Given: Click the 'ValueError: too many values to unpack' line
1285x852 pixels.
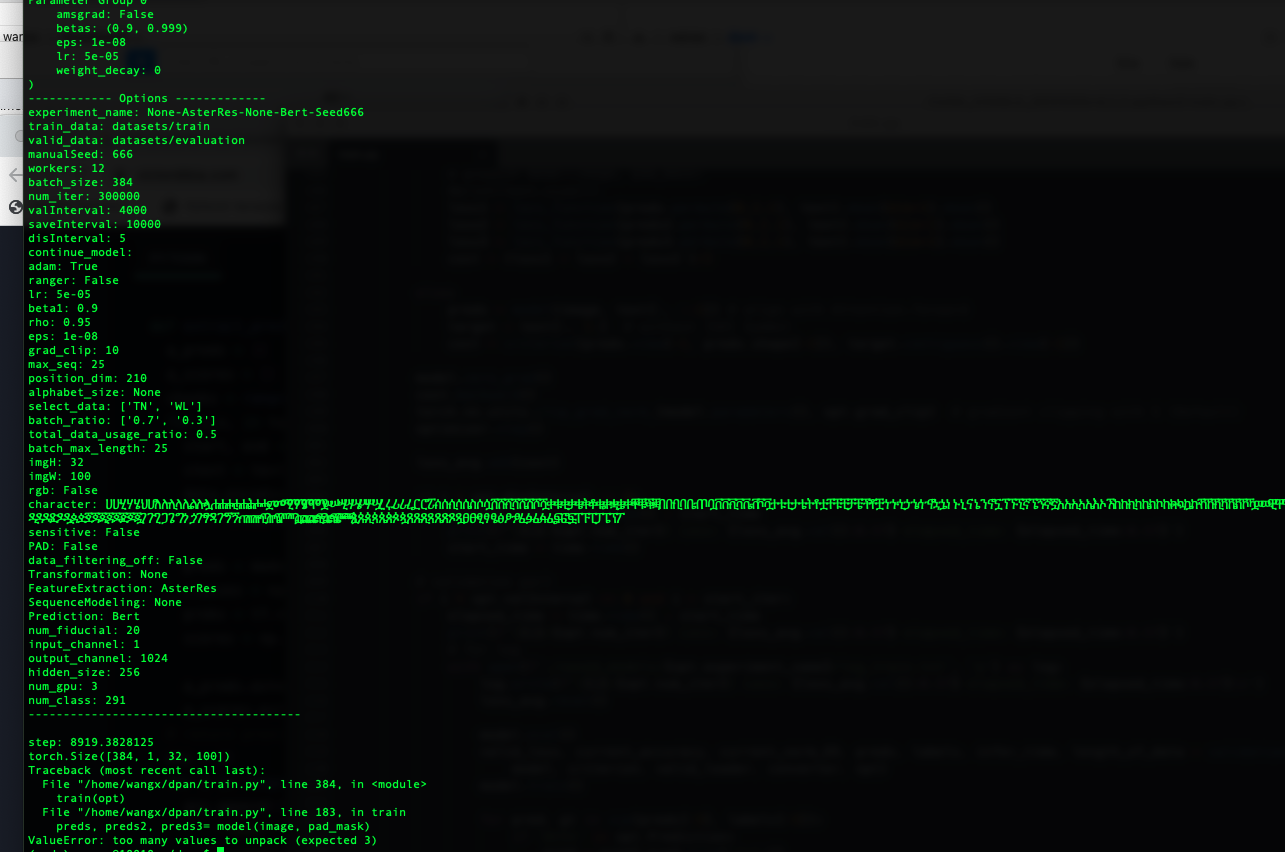Looking at the screenshot, I should coord(203,840).
